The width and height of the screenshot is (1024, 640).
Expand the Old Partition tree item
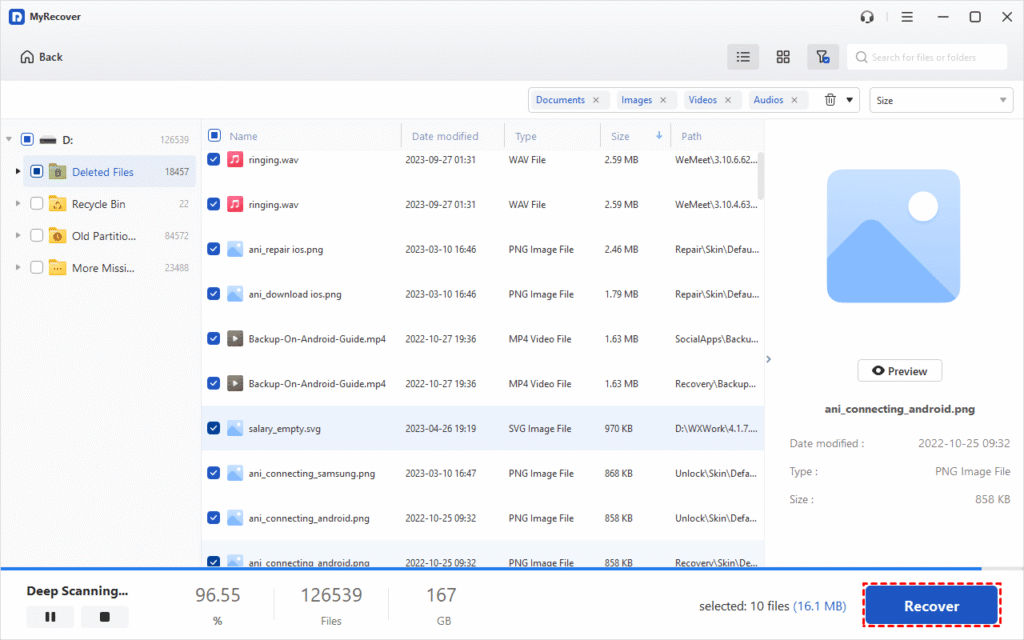pos(16,235)
